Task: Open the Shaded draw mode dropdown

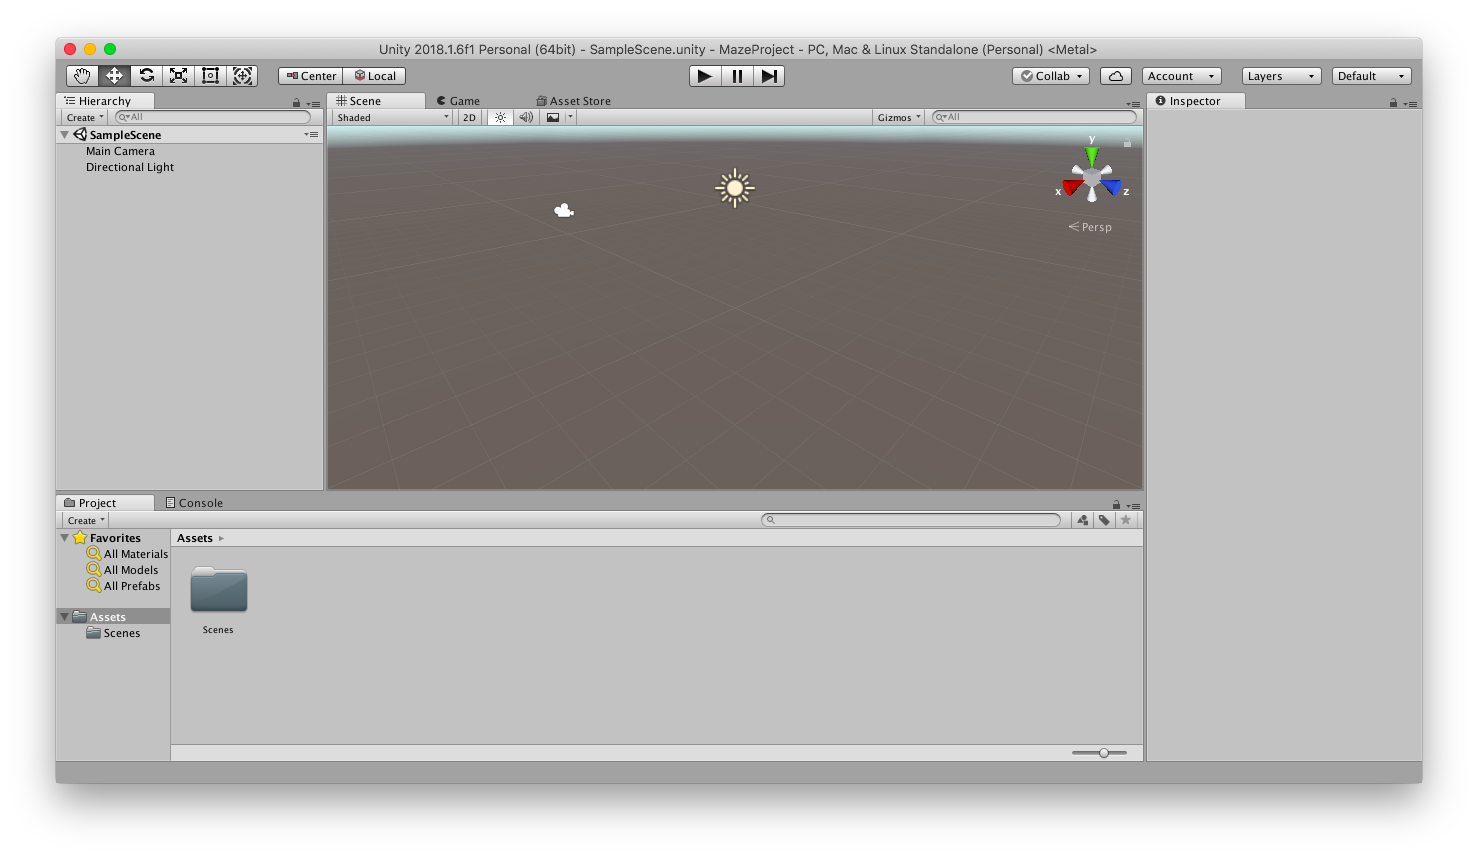Action: click(x=393, y=117)
